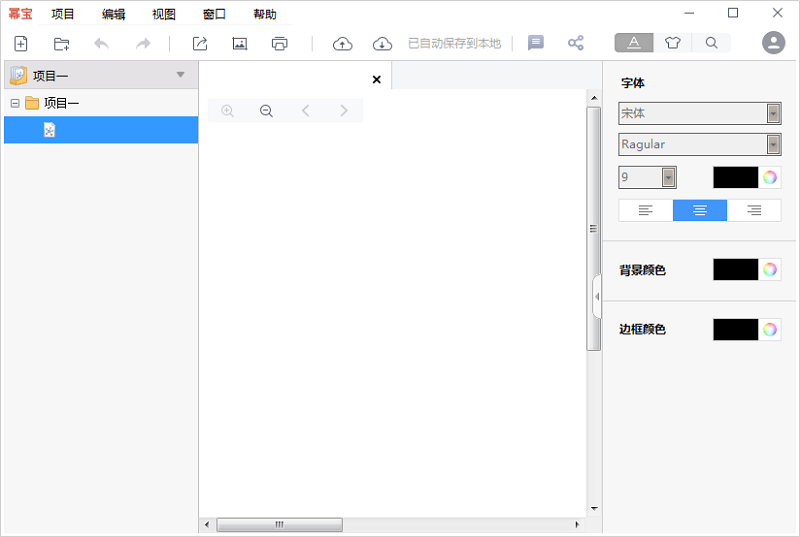This screenshot has height=537, width=800.
Task: Zoom in on the canvas
Action: pyautogui.click(x=228, y=111)
